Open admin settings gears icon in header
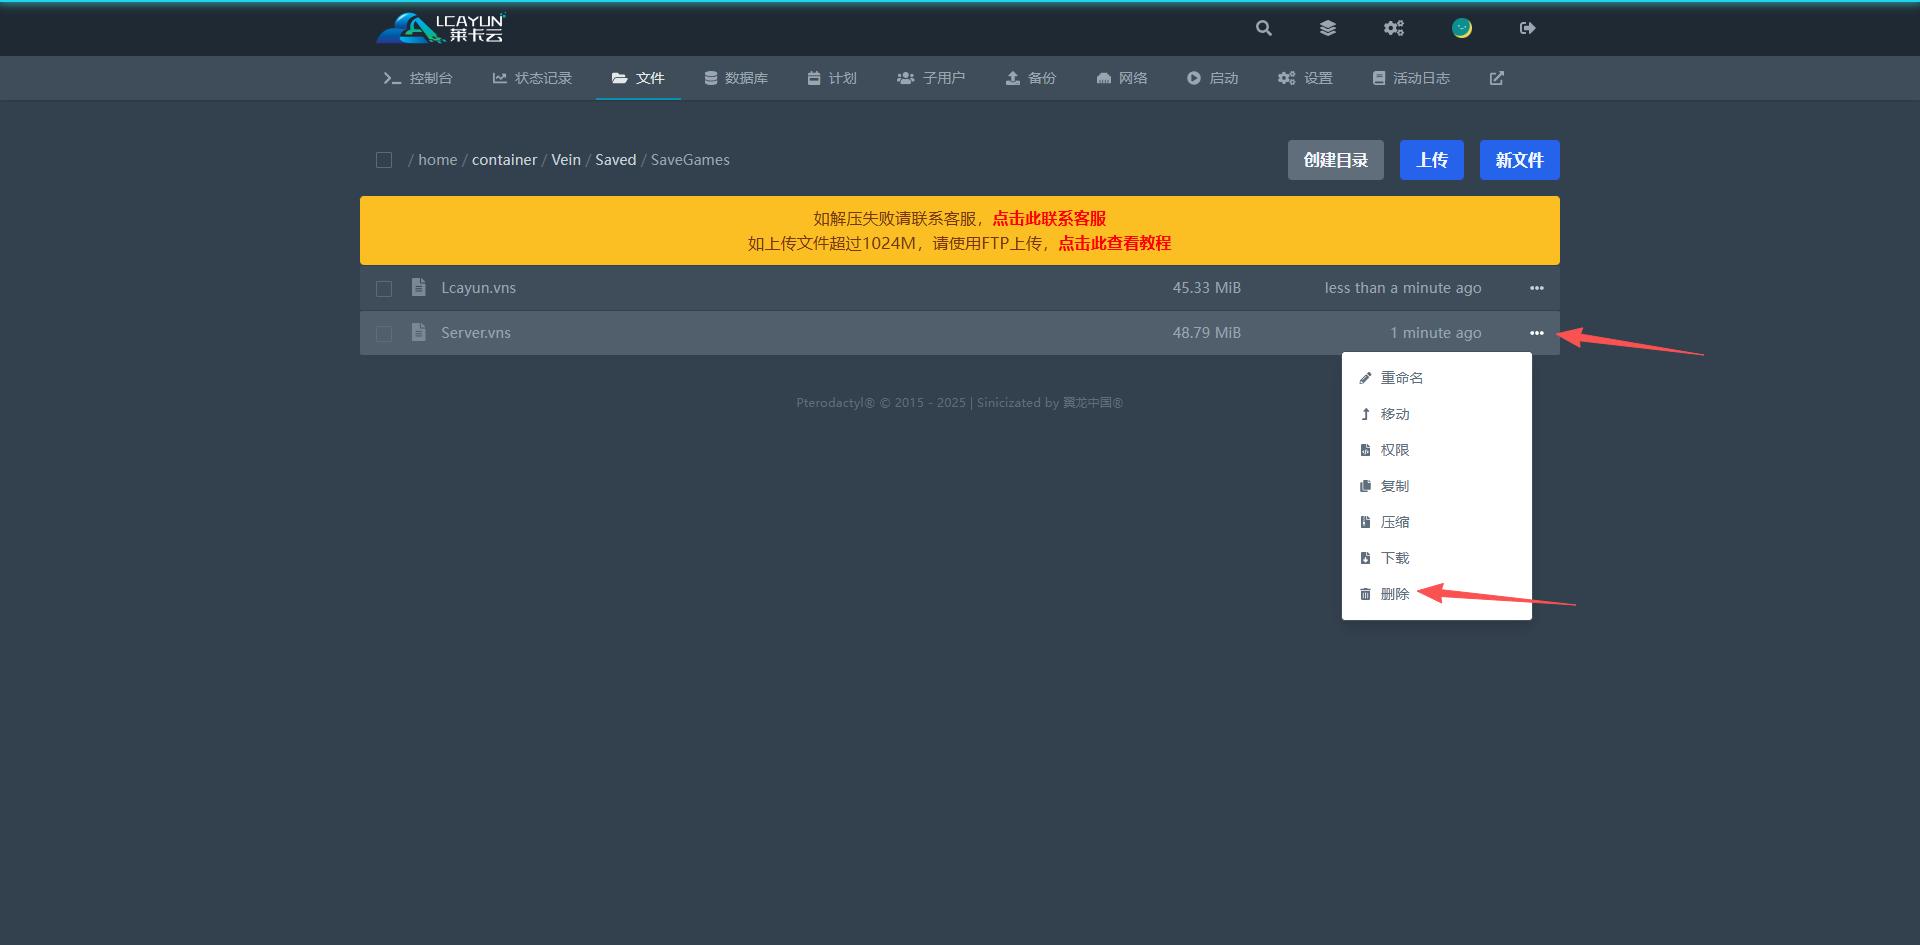The width and height of the screenshot is (1920, 945). 1394,28
